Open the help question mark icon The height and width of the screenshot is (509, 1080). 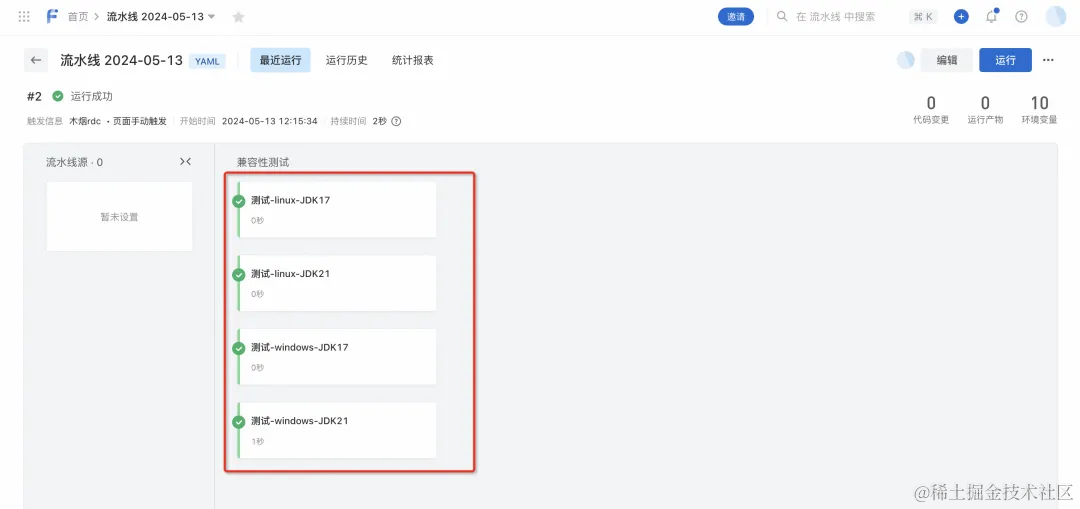point(1021,17)
